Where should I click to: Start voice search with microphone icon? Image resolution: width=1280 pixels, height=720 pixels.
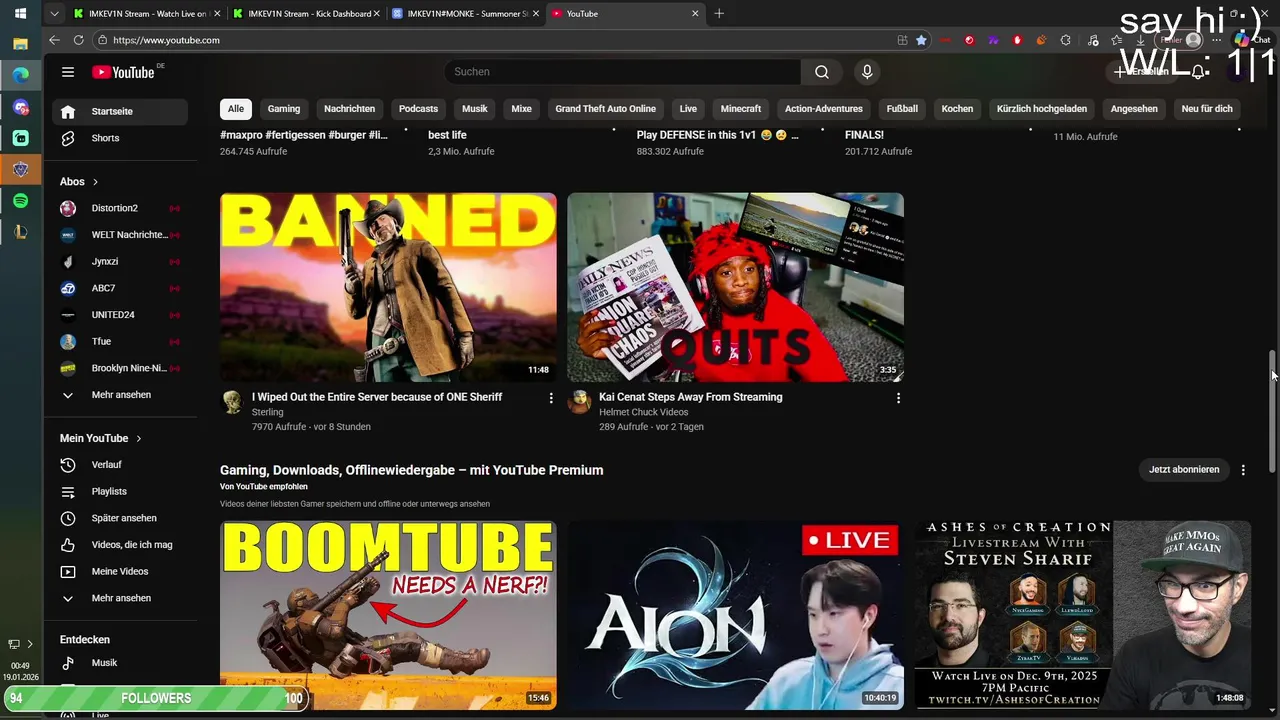point(867,72)
